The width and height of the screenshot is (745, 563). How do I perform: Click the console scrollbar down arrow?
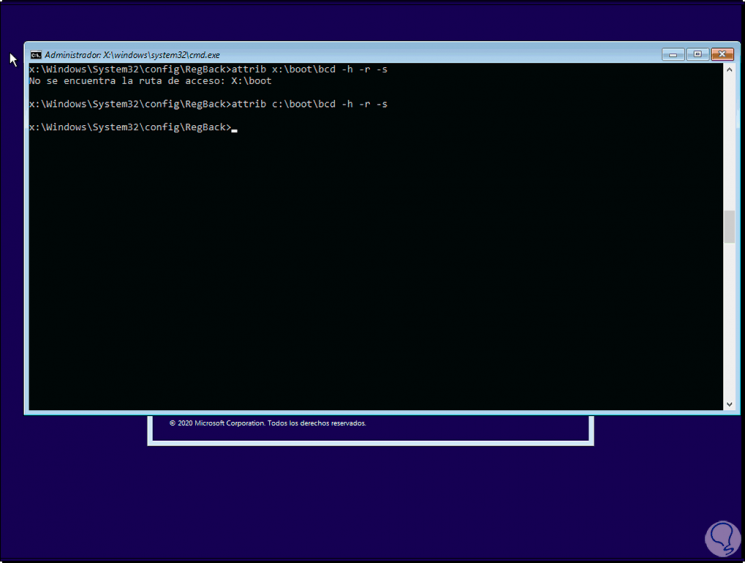click(729, 404)
